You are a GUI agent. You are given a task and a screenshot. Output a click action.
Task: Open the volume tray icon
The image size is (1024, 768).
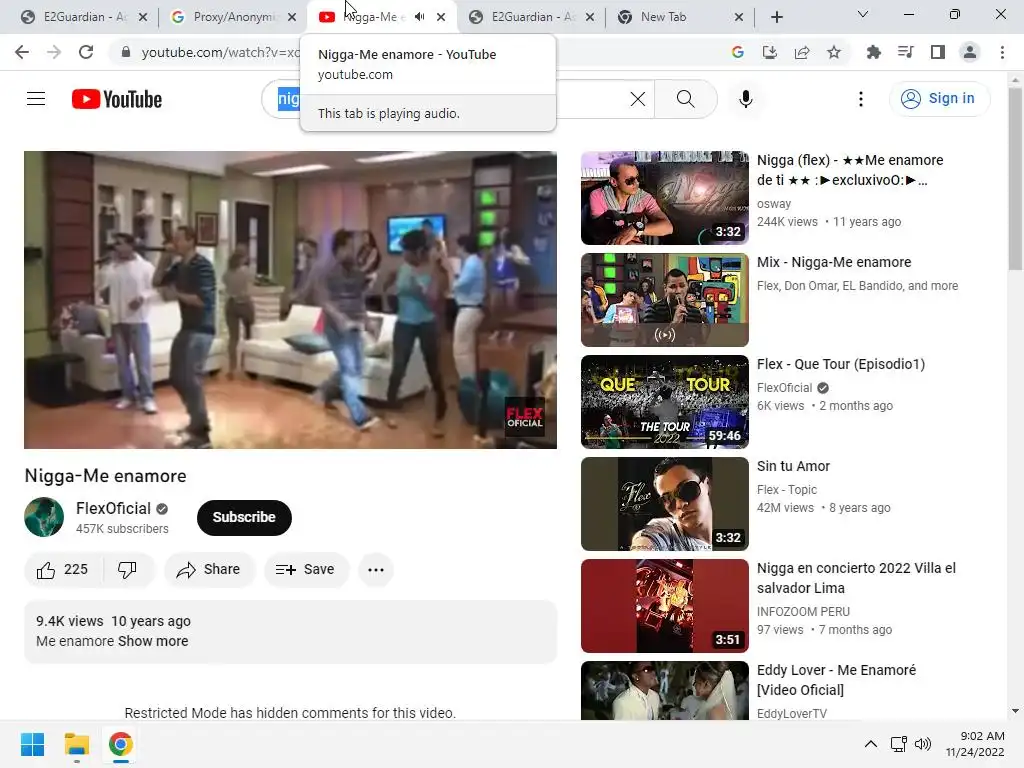point(923,744)
